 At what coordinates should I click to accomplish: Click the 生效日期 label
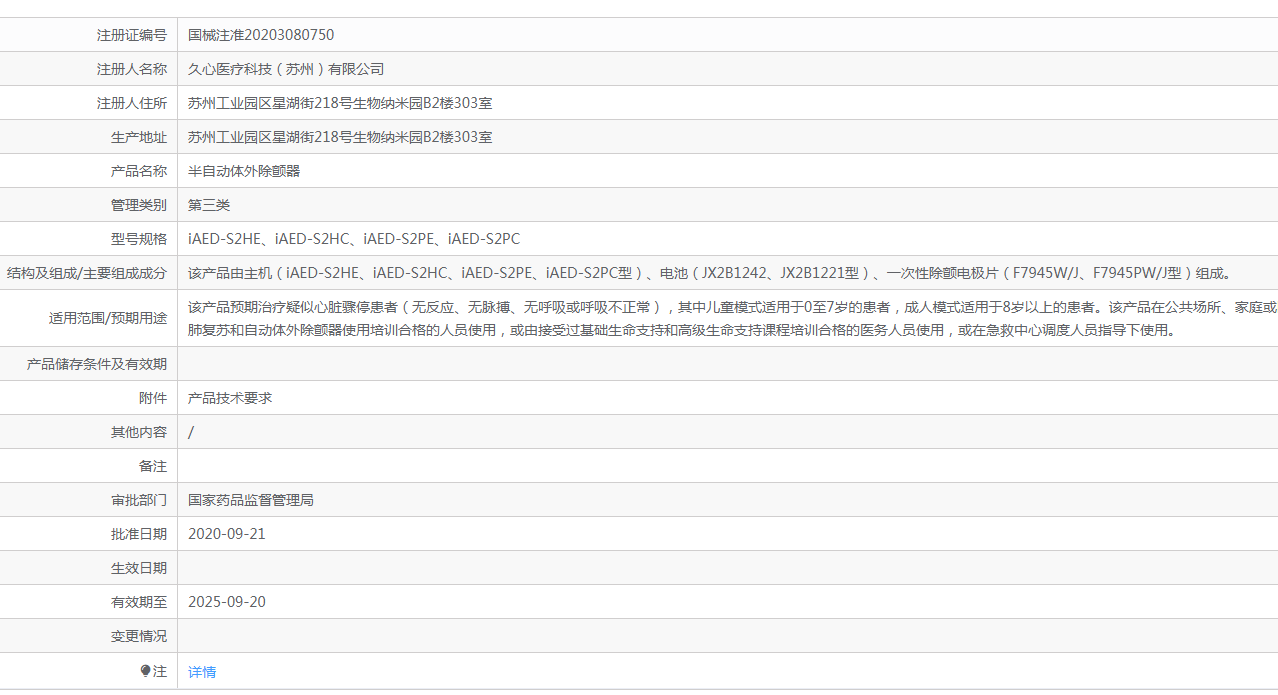click(x=139, y=568)
